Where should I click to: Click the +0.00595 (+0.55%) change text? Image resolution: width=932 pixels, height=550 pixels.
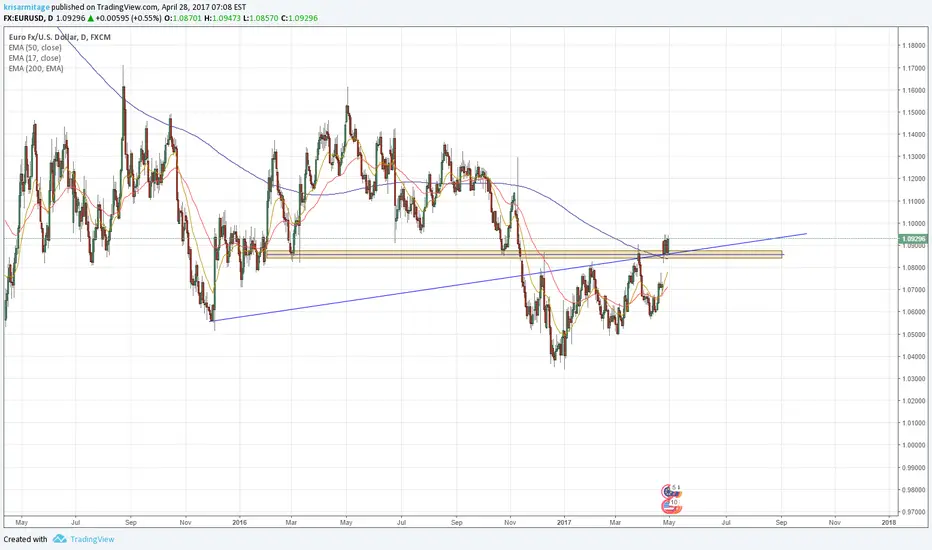tap(128, 18)
